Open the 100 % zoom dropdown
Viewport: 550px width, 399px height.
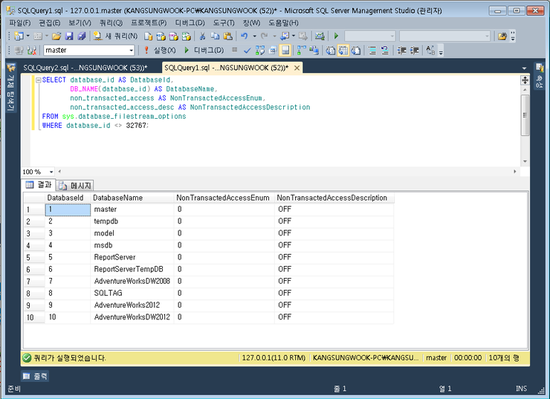pyautogui.click(x=51, y=172)
